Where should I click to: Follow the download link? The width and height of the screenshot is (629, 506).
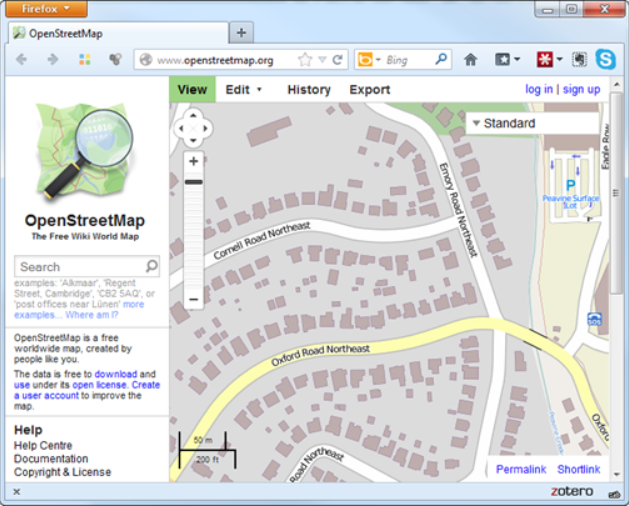116,374
